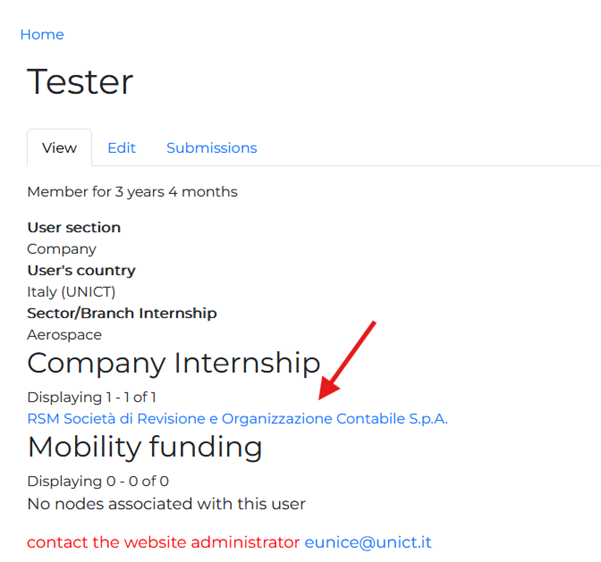Viewport: 601px width, 562px height.
Task: Click the 'Displaying 1 - 1 of 1' text
Action: pyautogui.click(x=92, y=397)
